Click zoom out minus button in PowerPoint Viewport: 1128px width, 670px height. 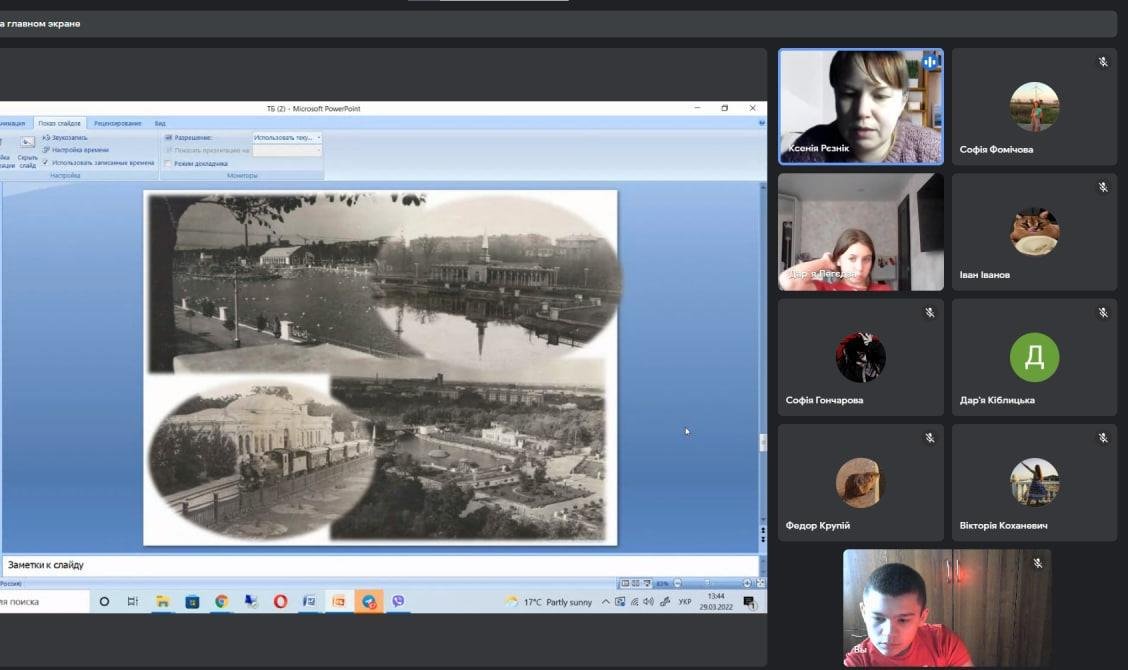677,583
